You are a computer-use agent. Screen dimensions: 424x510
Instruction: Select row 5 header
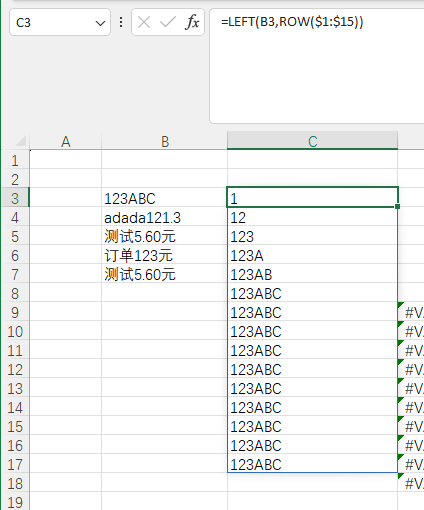pyautogui.click(x=15, y=237)
